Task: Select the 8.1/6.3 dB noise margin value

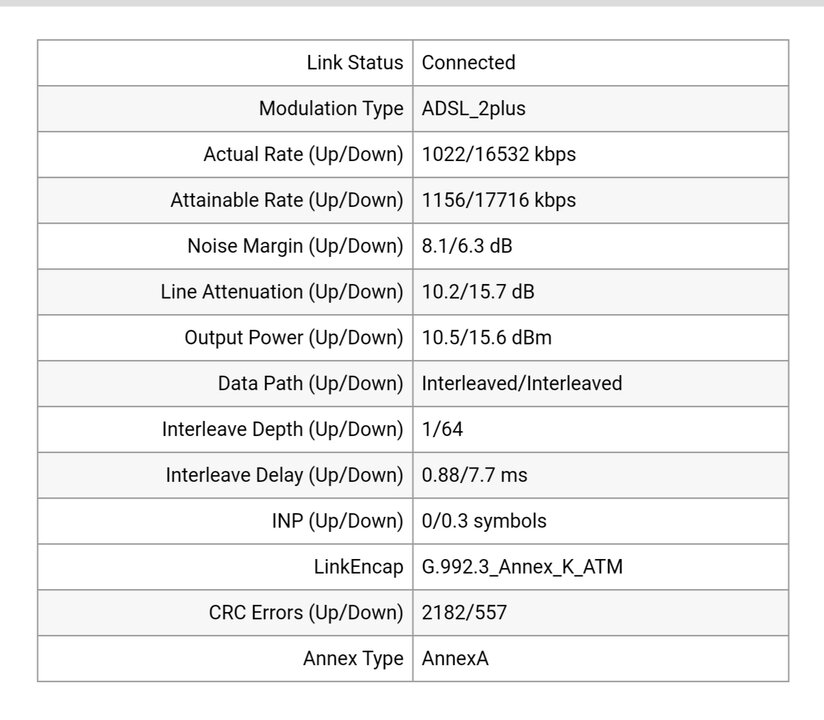Action: coord(467,246)
